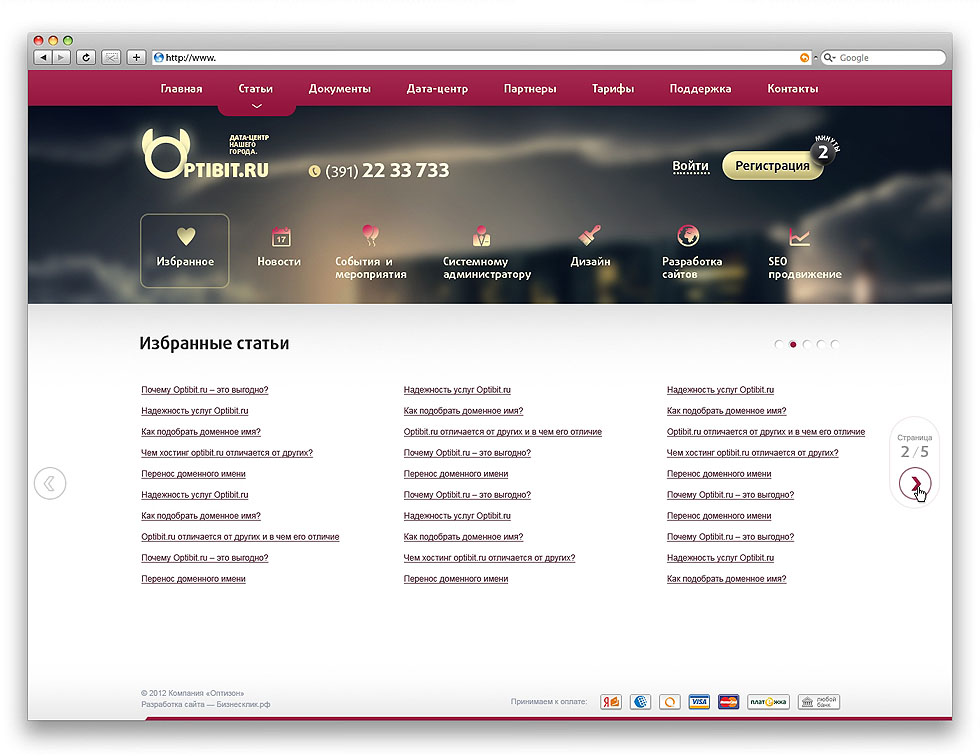Go back with the browser back arrow
Screen dimensions: 980x756
click(x=43, y=57)
